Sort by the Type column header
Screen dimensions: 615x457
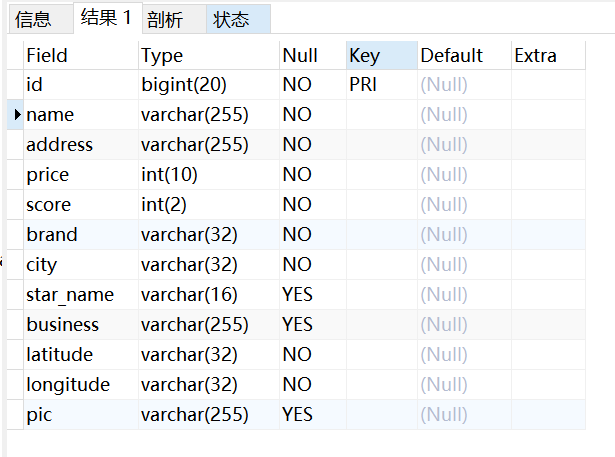209,55
